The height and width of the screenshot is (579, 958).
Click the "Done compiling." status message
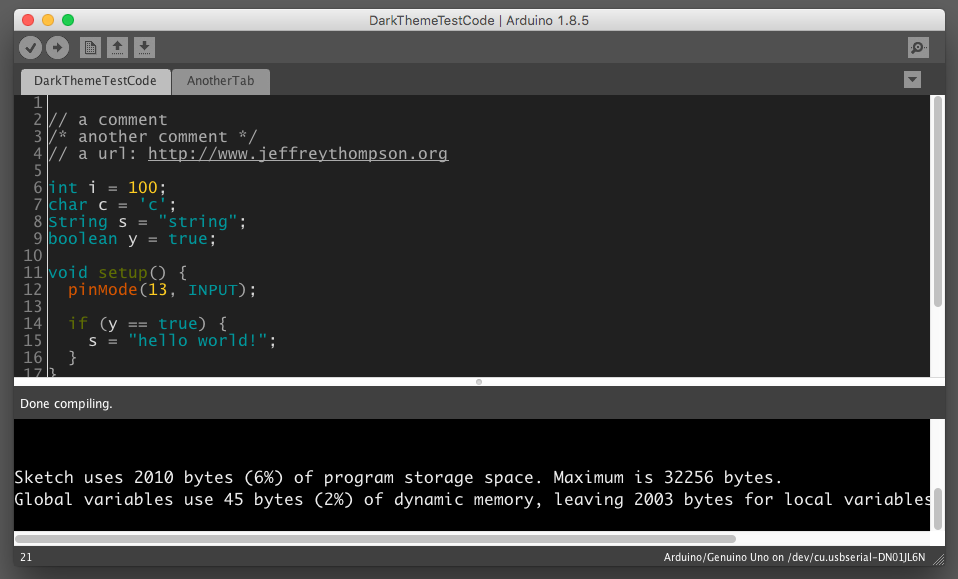66,404
